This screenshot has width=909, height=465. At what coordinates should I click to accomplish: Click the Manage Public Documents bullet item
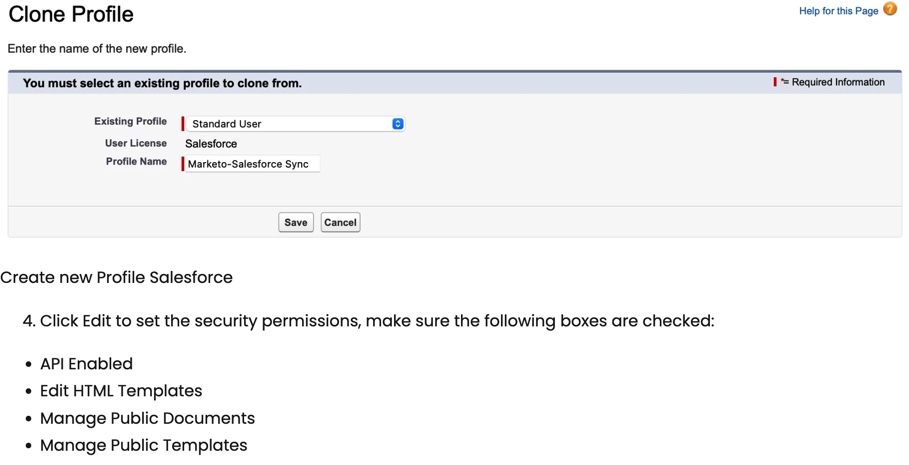(147, 418)
